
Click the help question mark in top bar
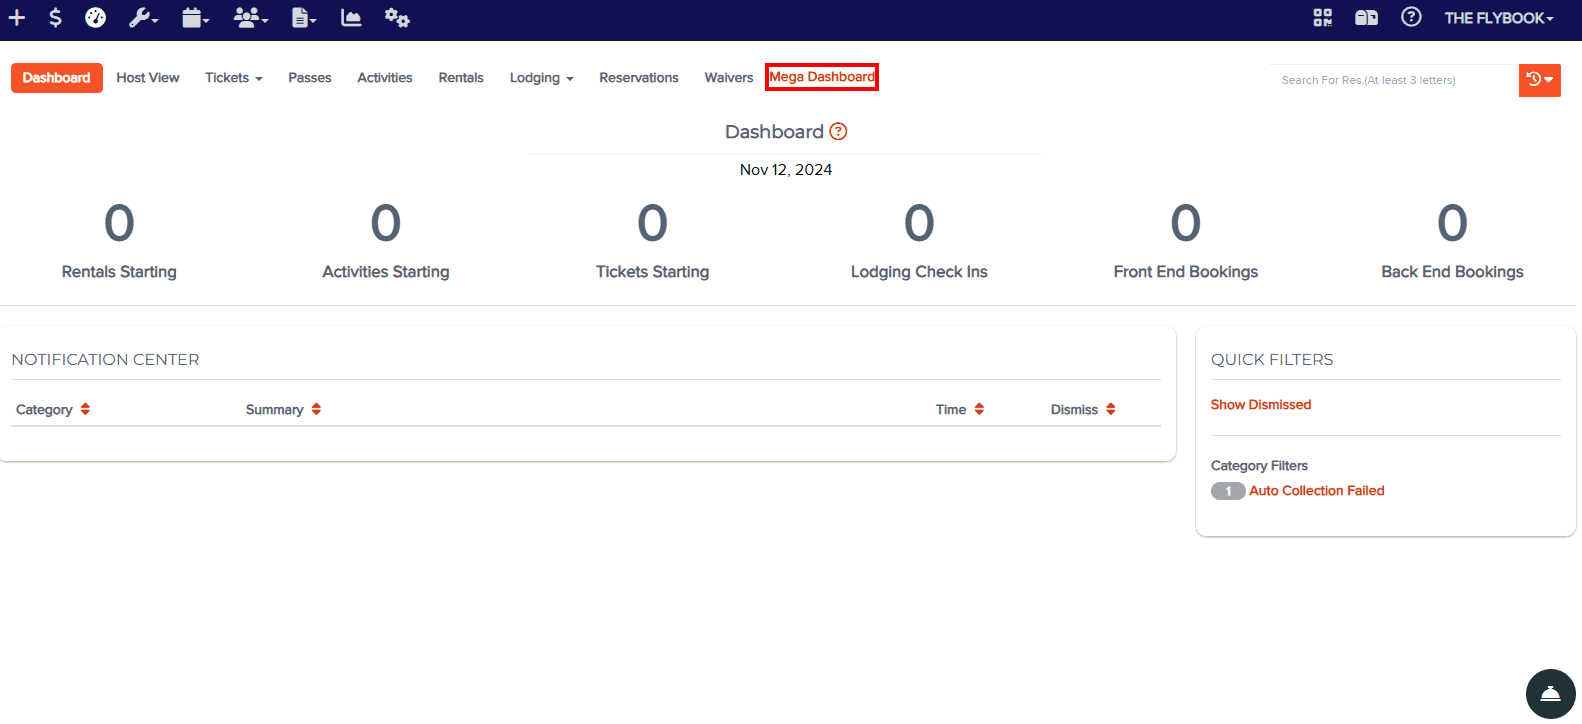click(1411, 17)
